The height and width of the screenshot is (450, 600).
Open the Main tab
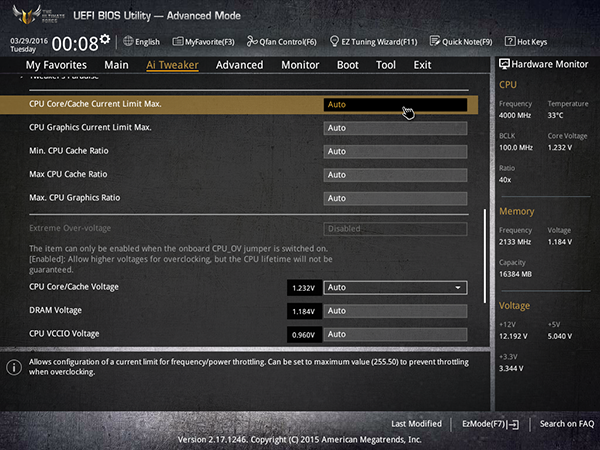click(116, 65)
